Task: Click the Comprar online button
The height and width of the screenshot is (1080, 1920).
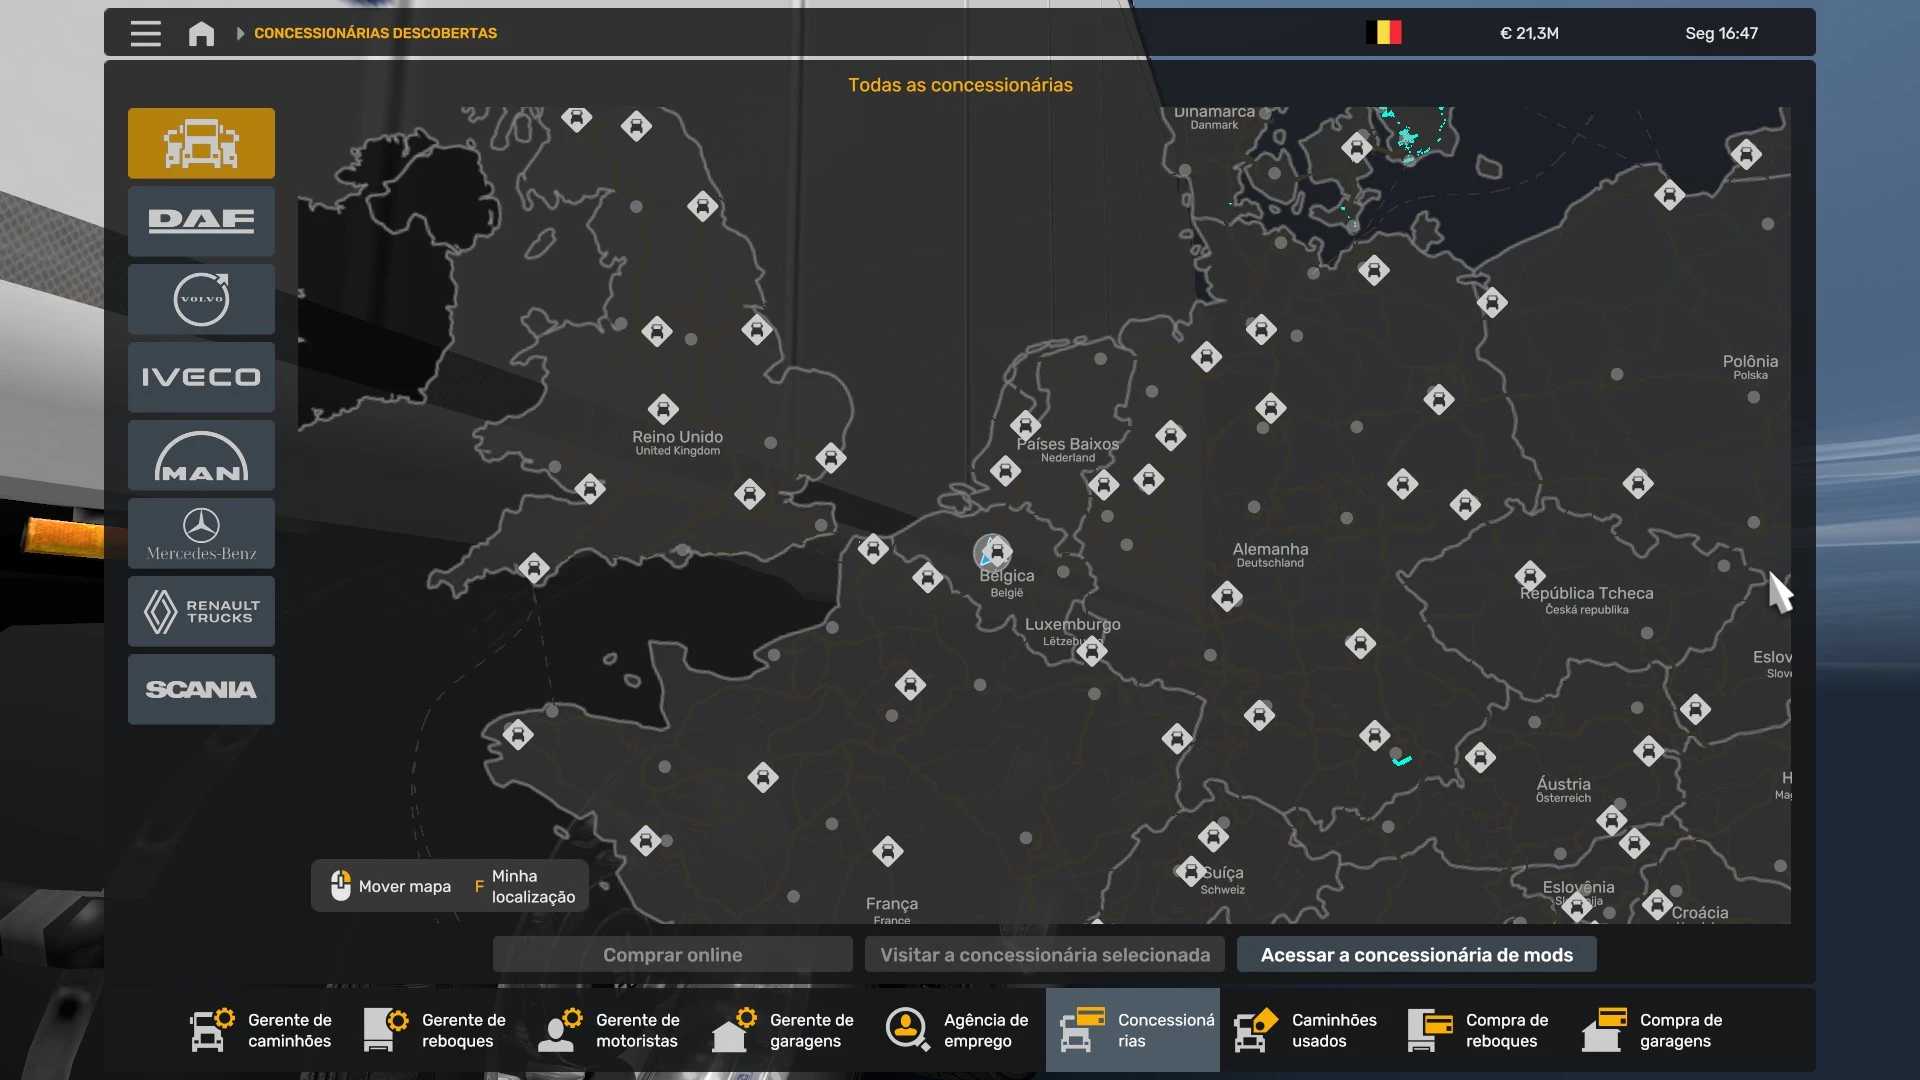Action: point(672,955)
